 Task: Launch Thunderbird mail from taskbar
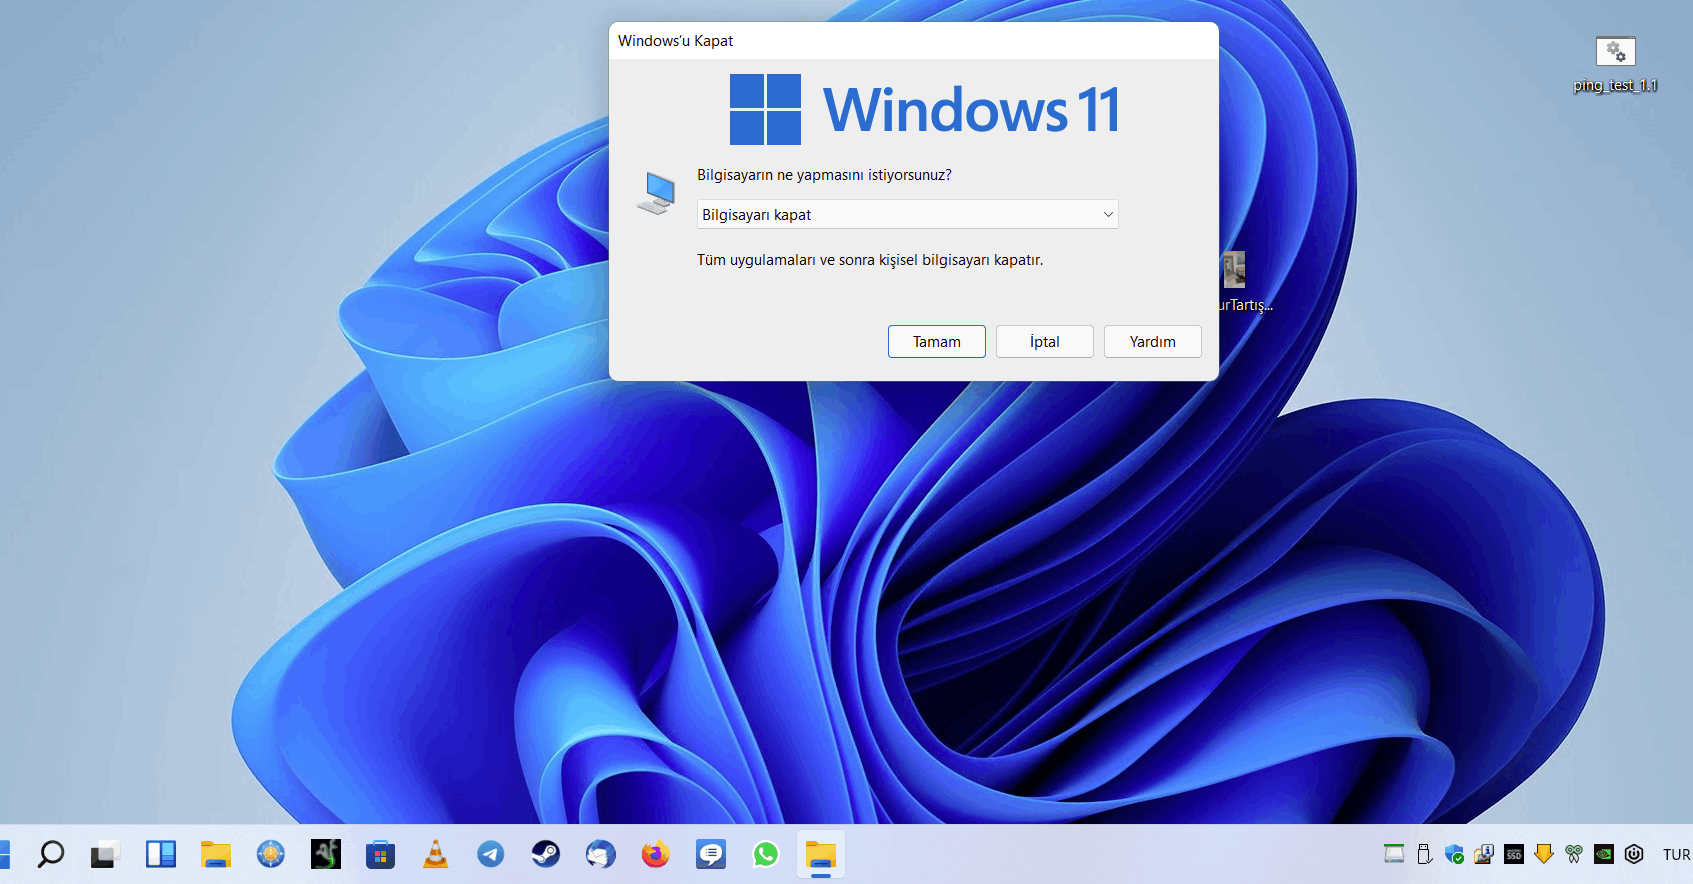tap(601, 854)
